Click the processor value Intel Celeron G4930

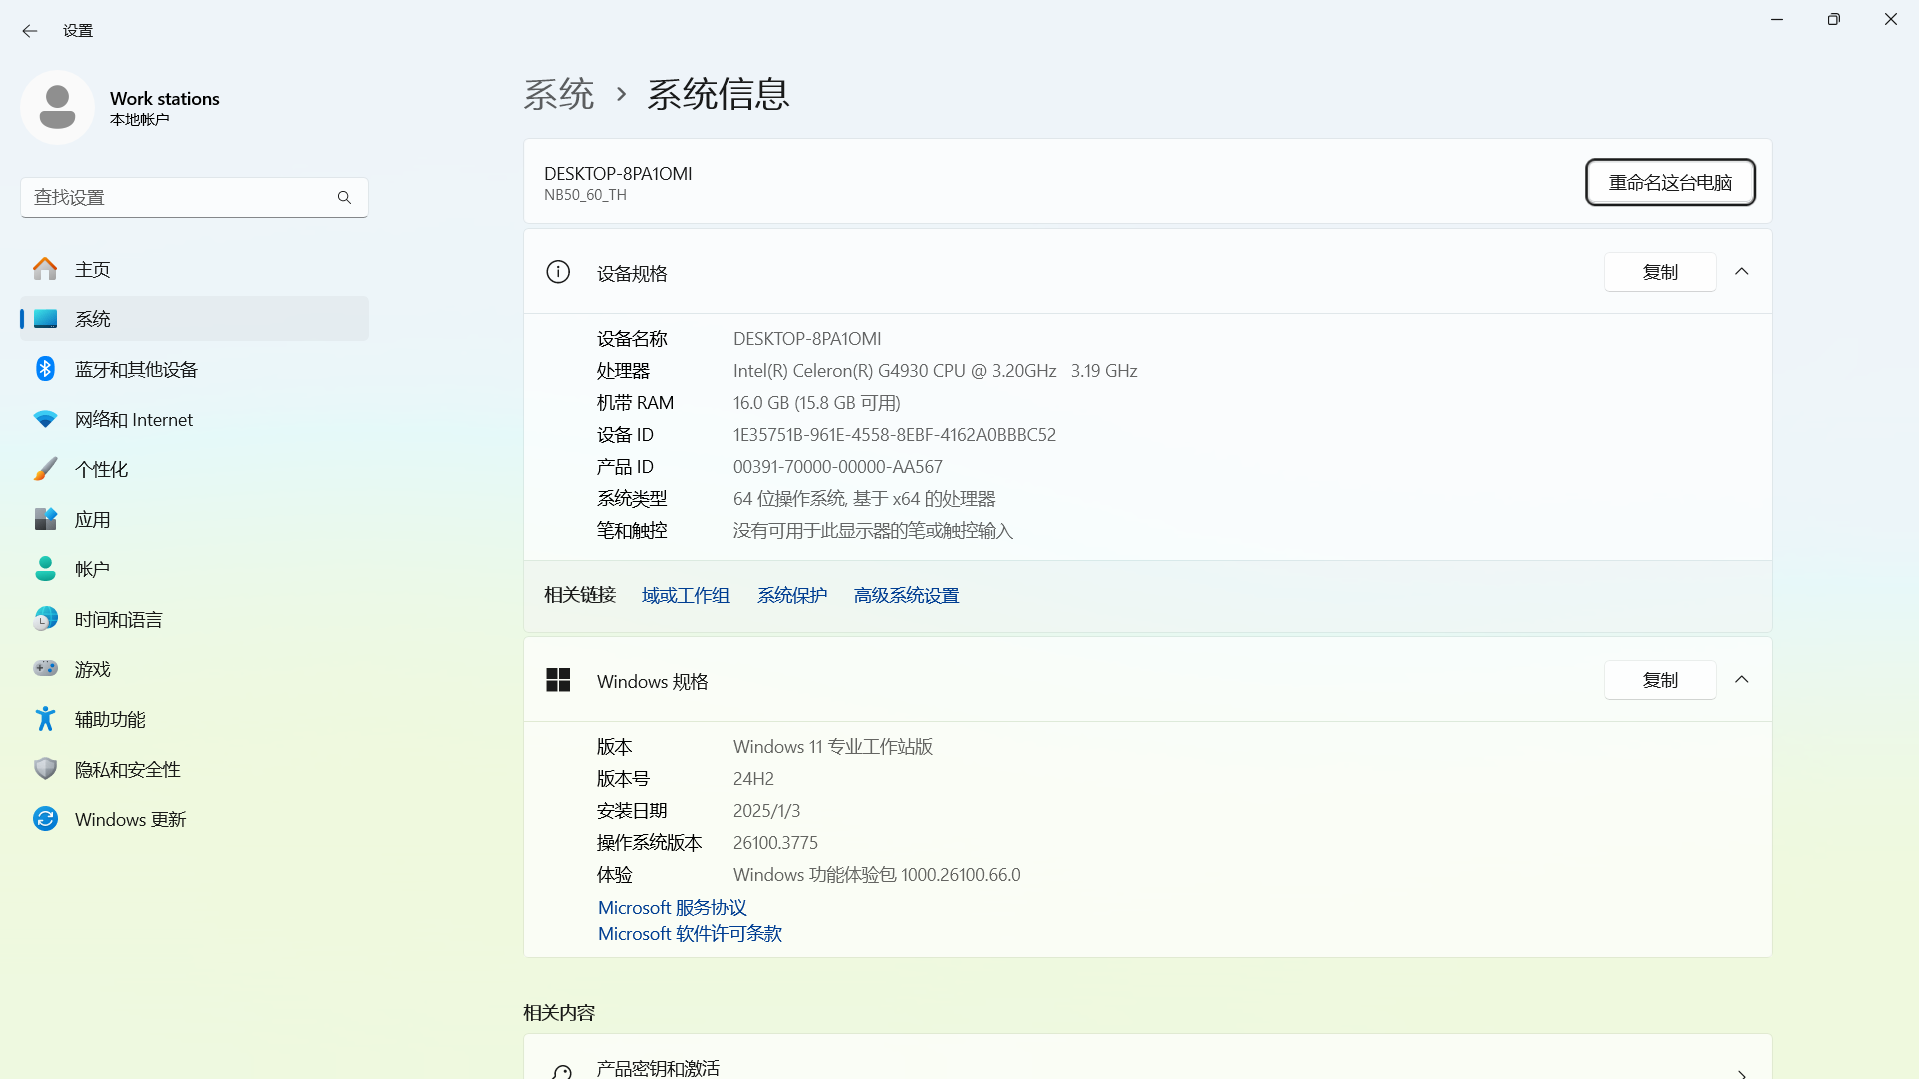pyautogui.click(x=935, y=371)
